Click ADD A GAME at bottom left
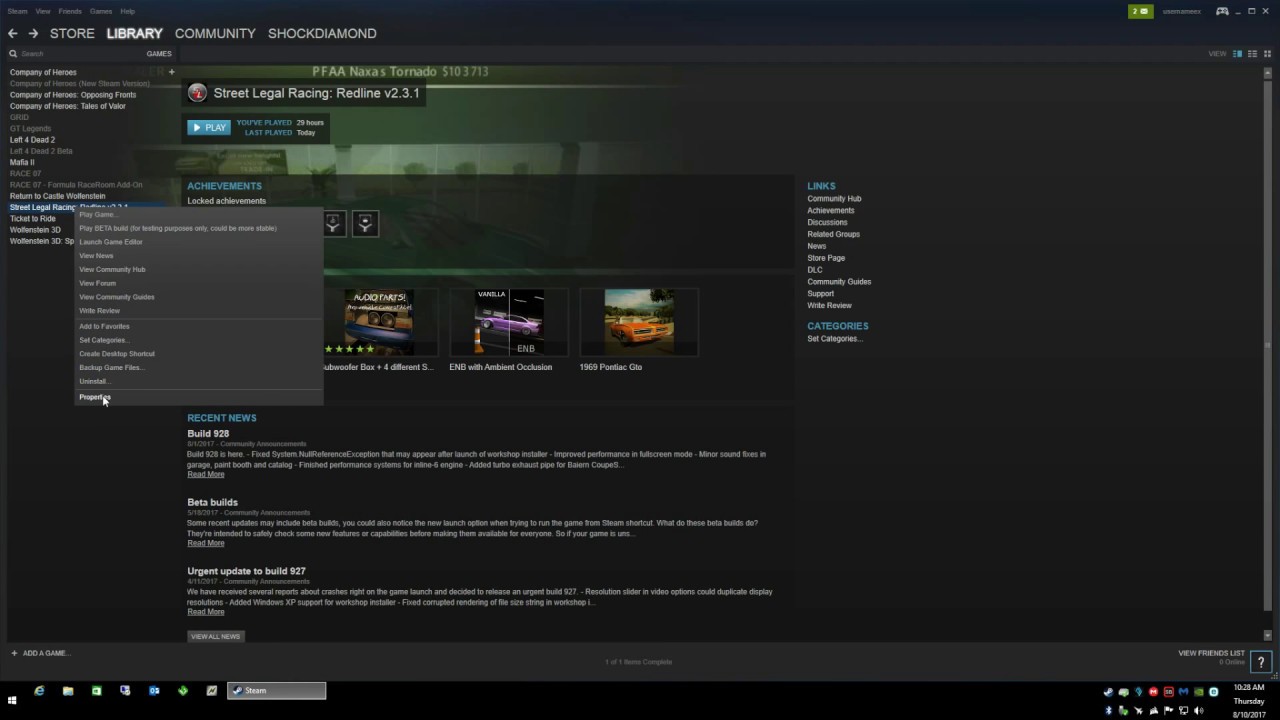The width and height of the screenshot is (1280, 720). click(x=40, y=653)
